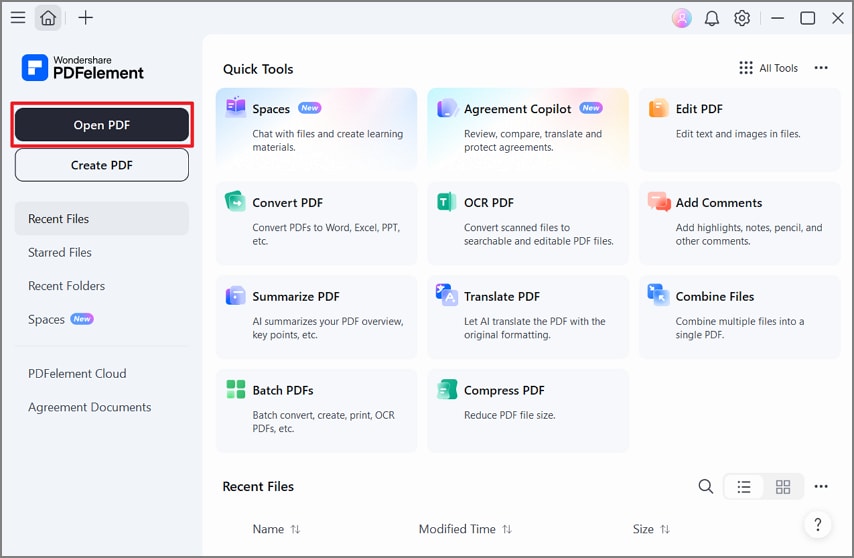Click the Summarize PDF card title
Screen dimensions: 854x558
click(x=296, y=297)
